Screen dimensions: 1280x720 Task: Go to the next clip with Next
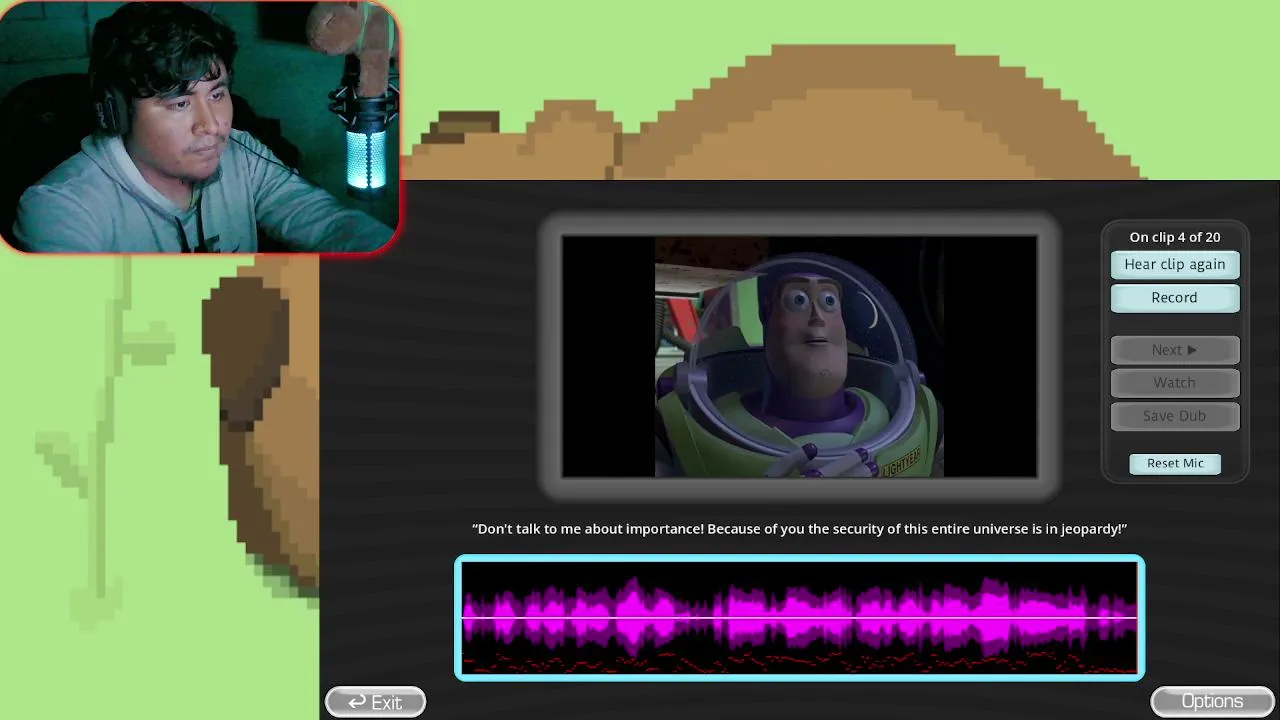point(1175,350)
